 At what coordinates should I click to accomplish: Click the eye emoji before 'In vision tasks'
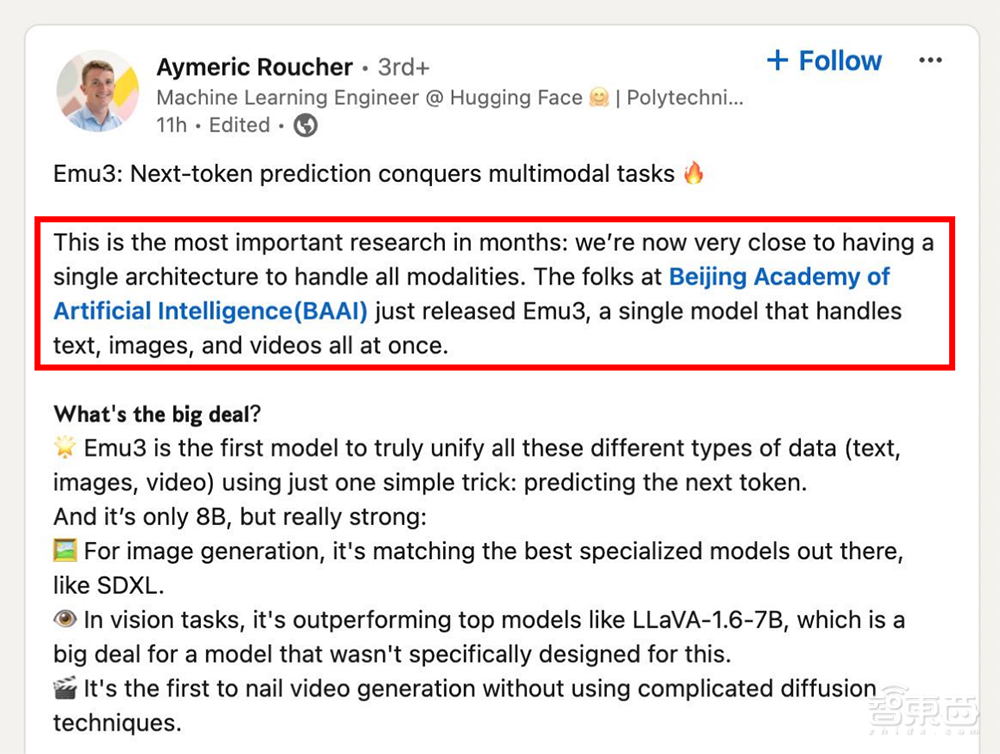[x=66, y=620]
